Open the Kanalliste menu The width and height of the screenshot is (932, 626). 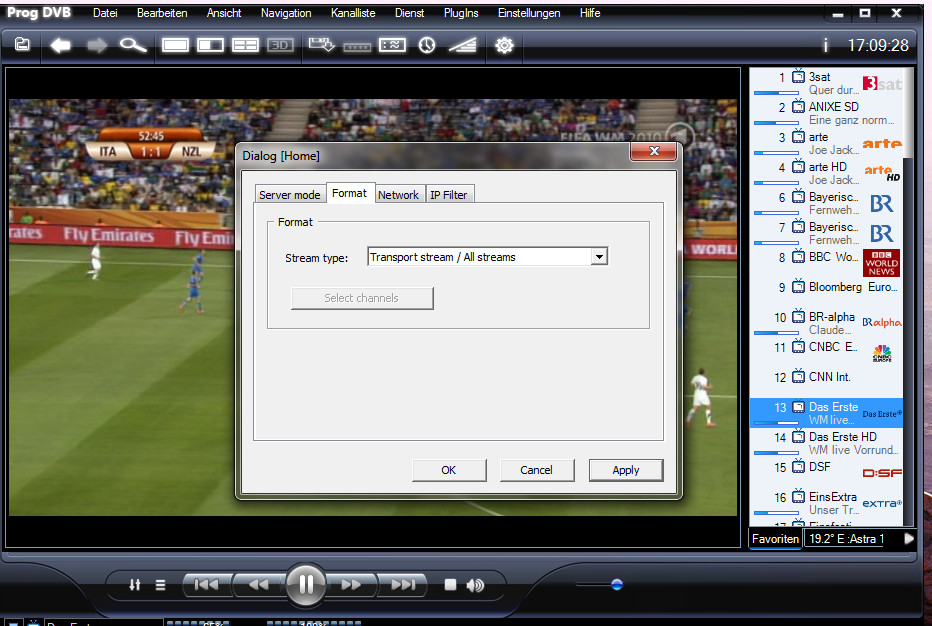pyautogui.click(x=353, y=13)
